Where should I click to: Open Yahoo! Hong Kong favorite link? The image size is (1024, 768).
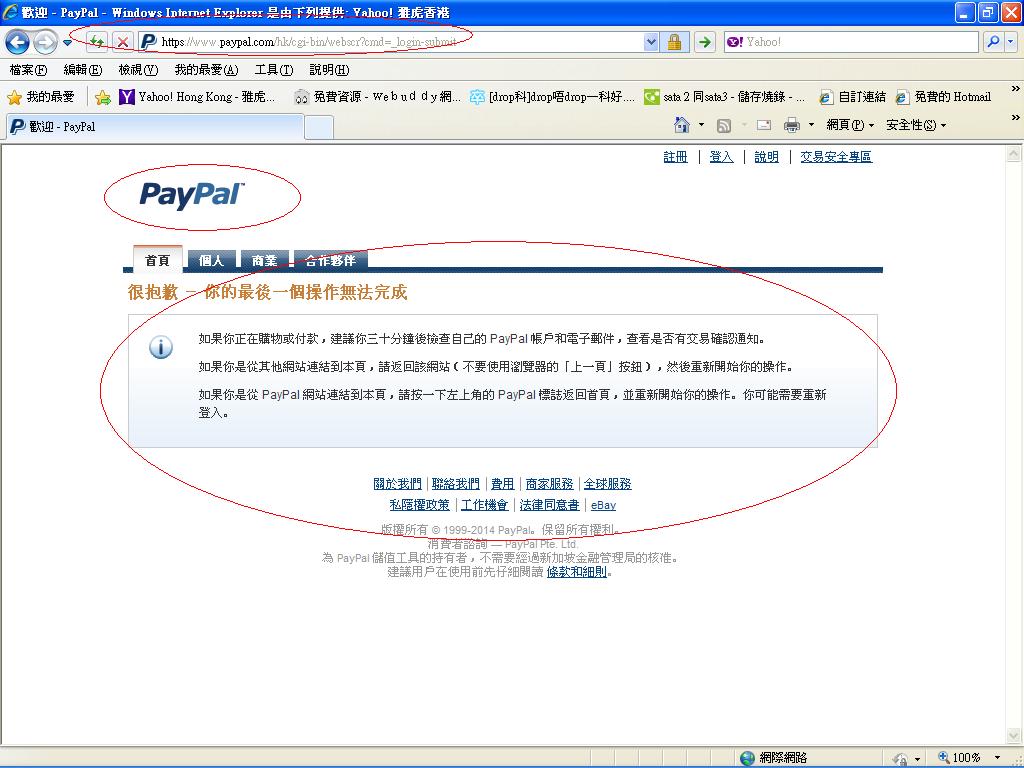tap(197, 97)
